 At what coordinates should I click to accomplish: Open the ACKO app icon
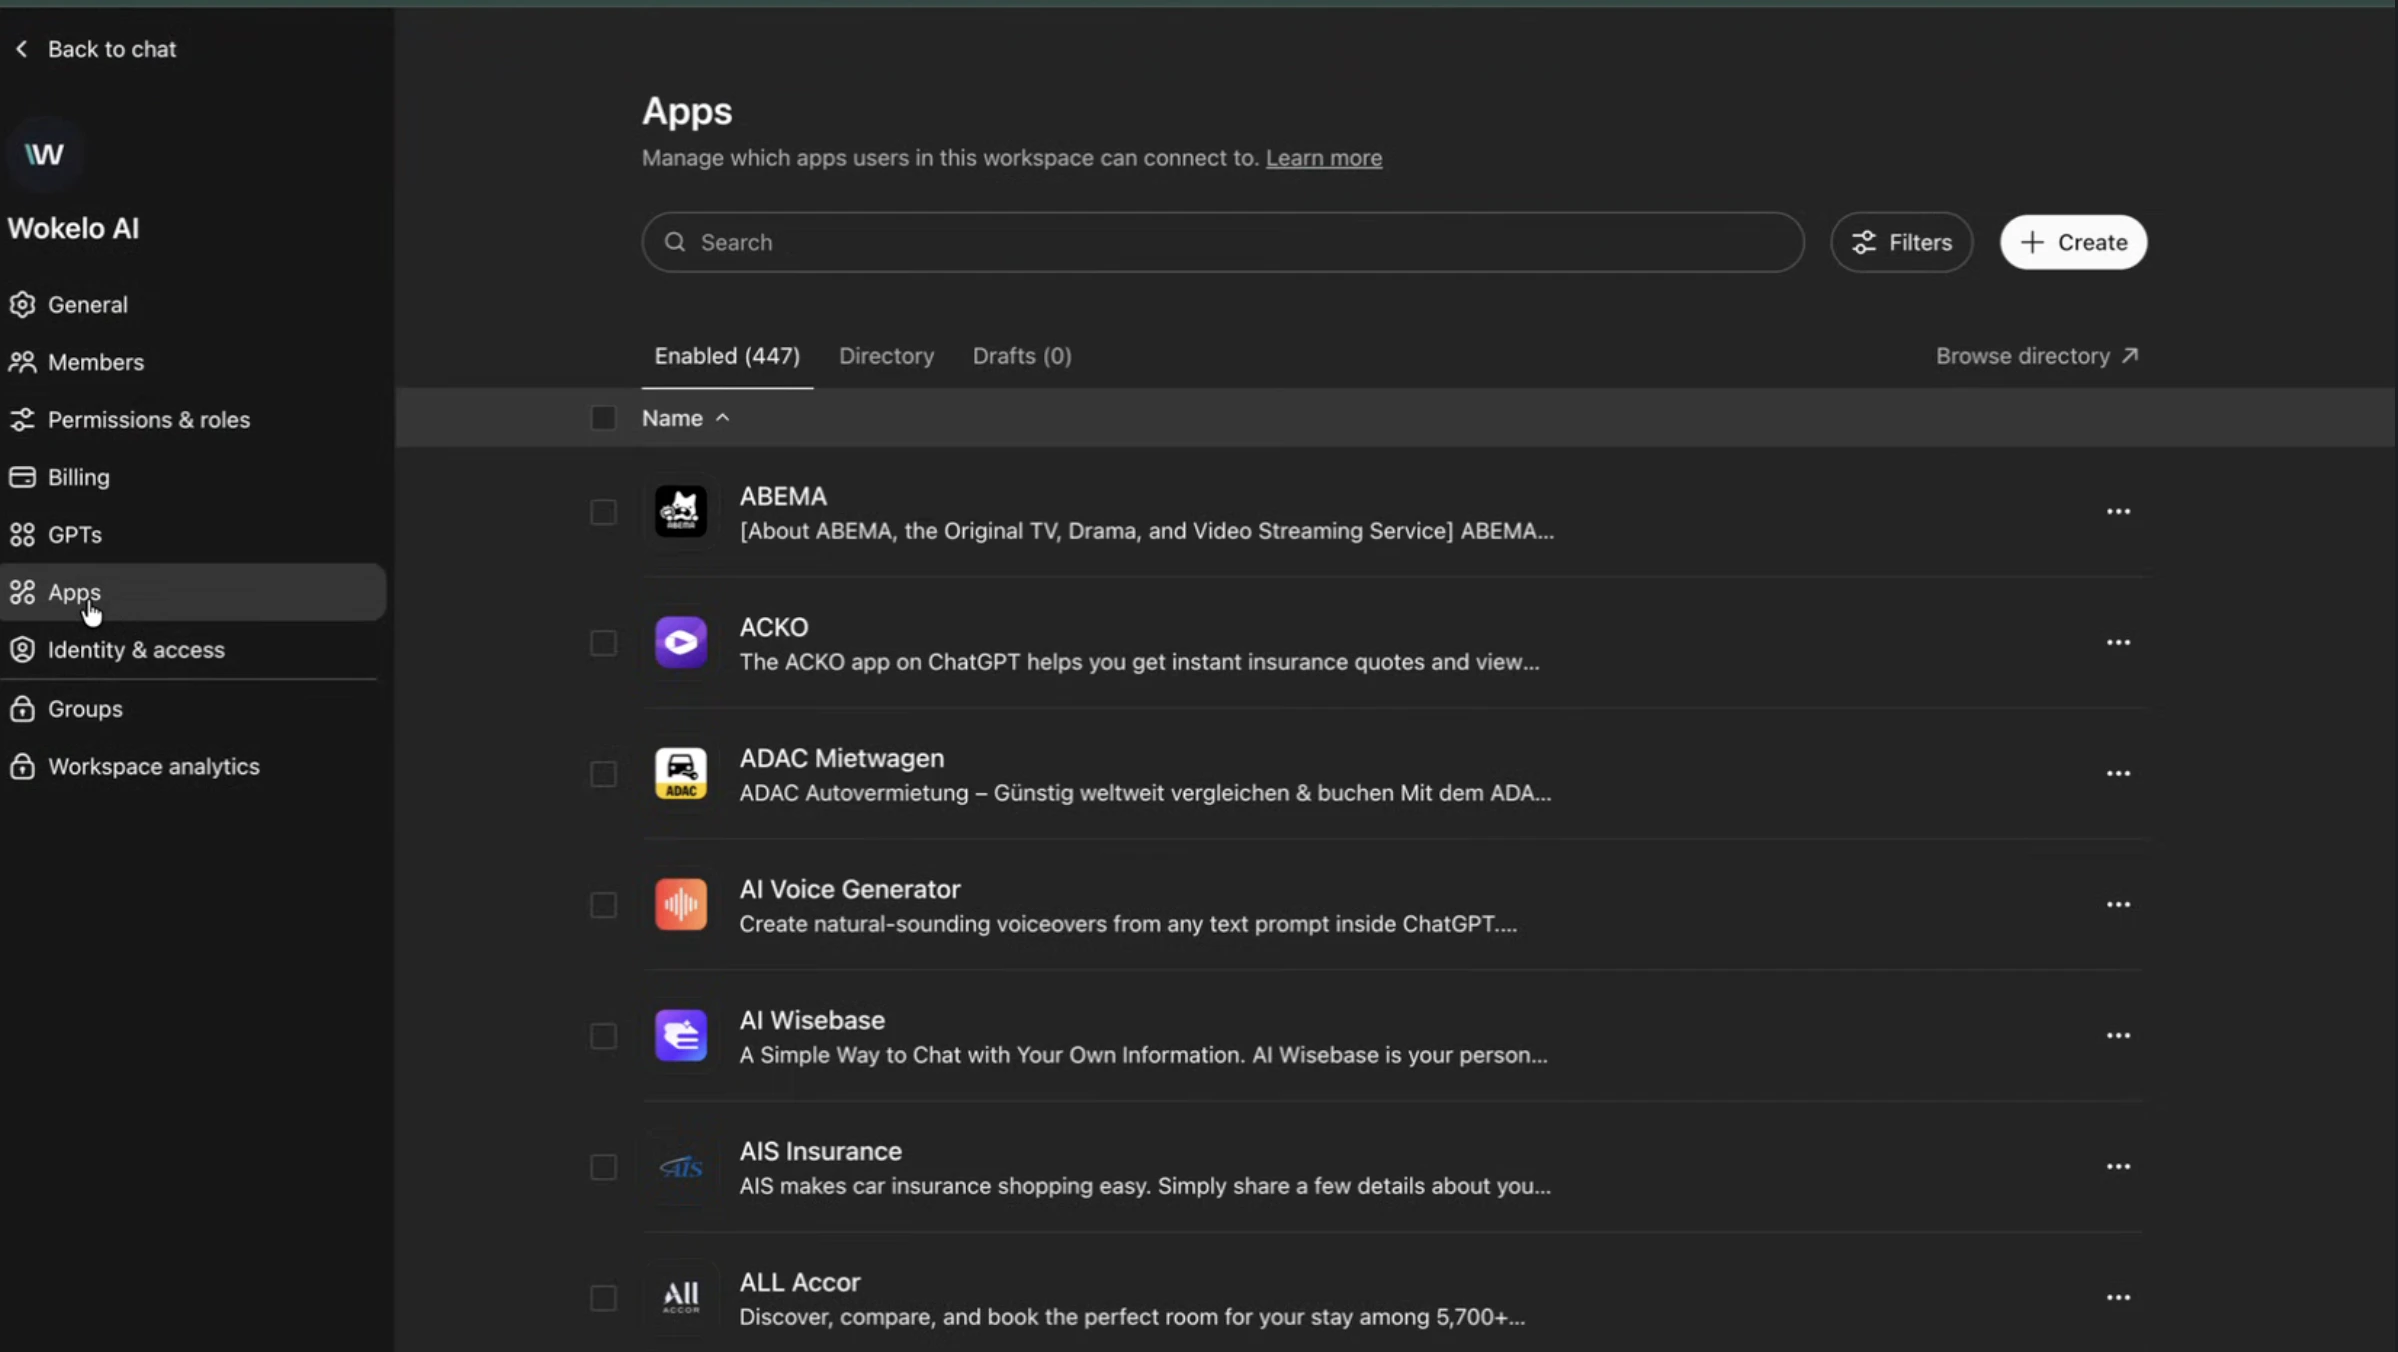pos(681,642)
